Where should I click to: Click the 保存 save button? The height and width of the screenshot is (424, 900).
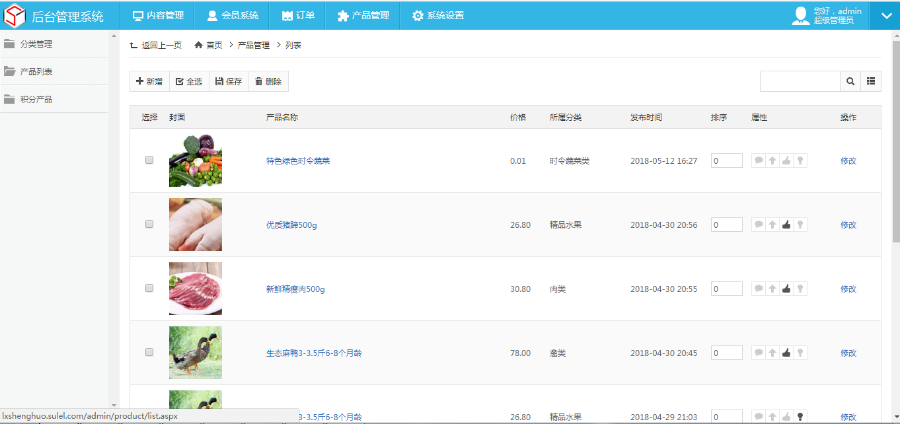point(228,81)
